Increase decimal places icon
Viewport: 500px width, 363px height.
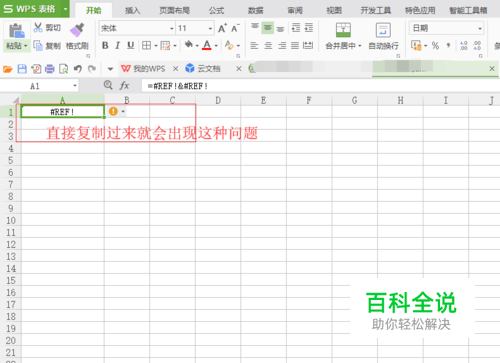(463, 45)
